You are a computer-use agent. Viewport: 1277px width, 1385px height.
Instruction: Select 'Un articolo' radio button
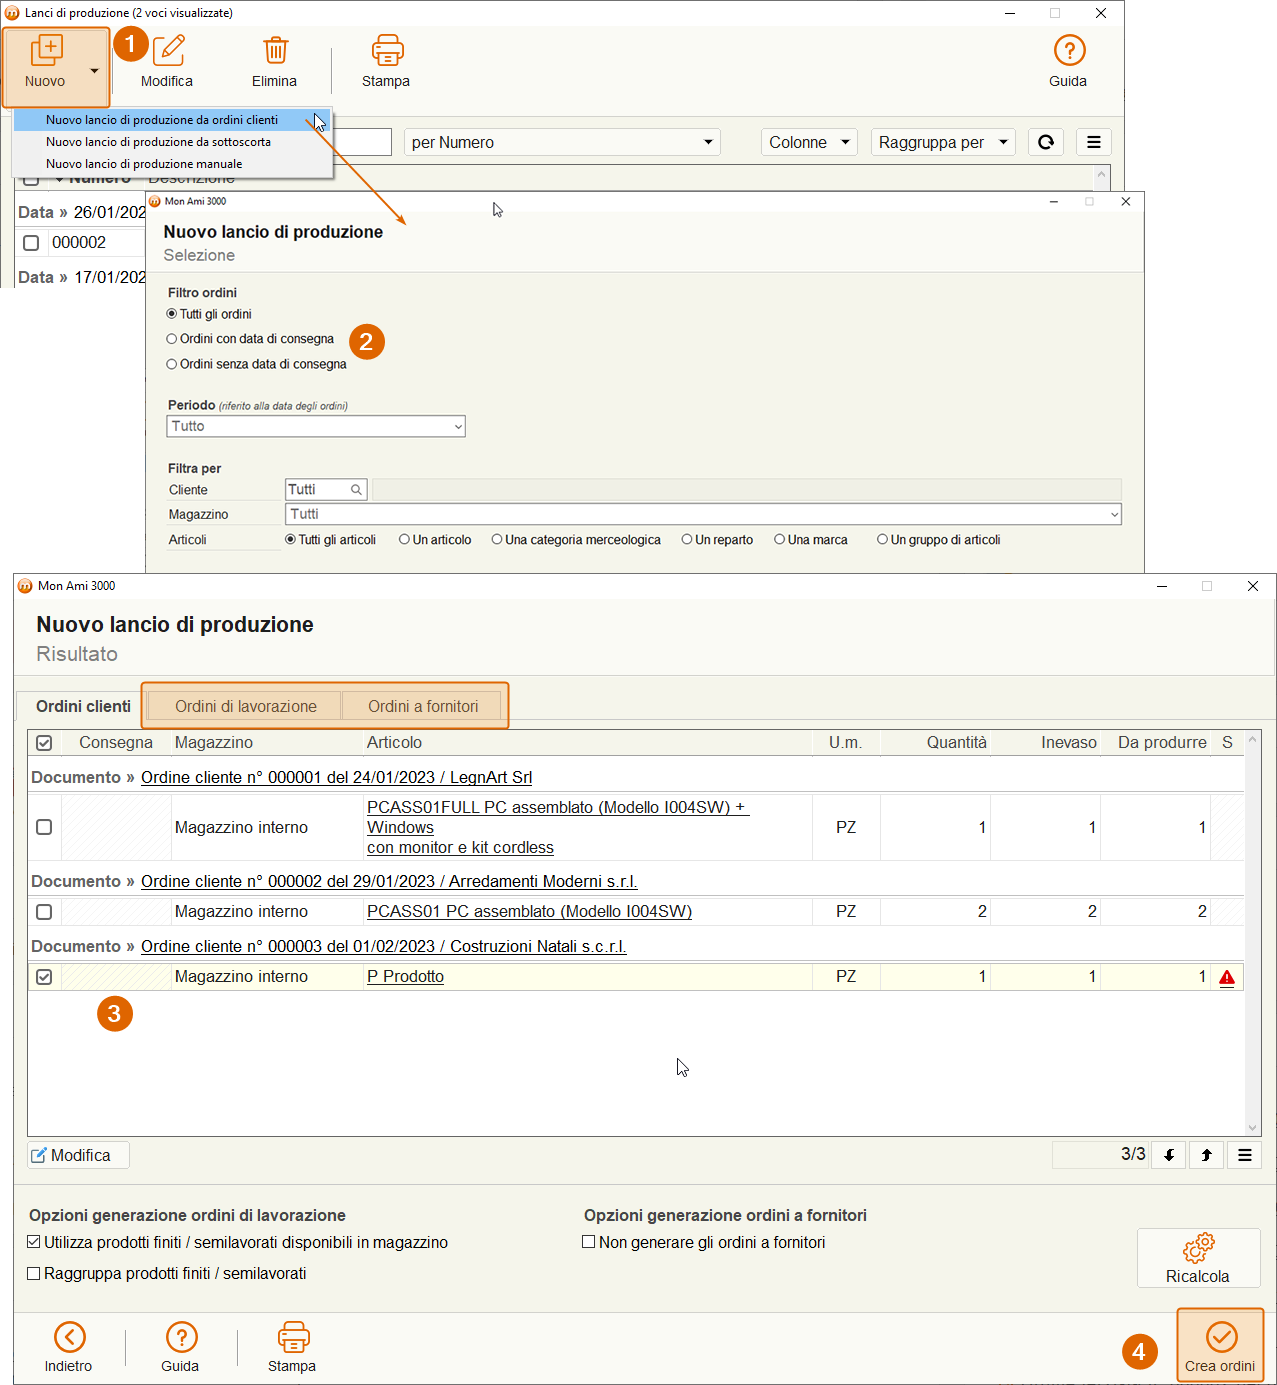[x=405, y=540]
